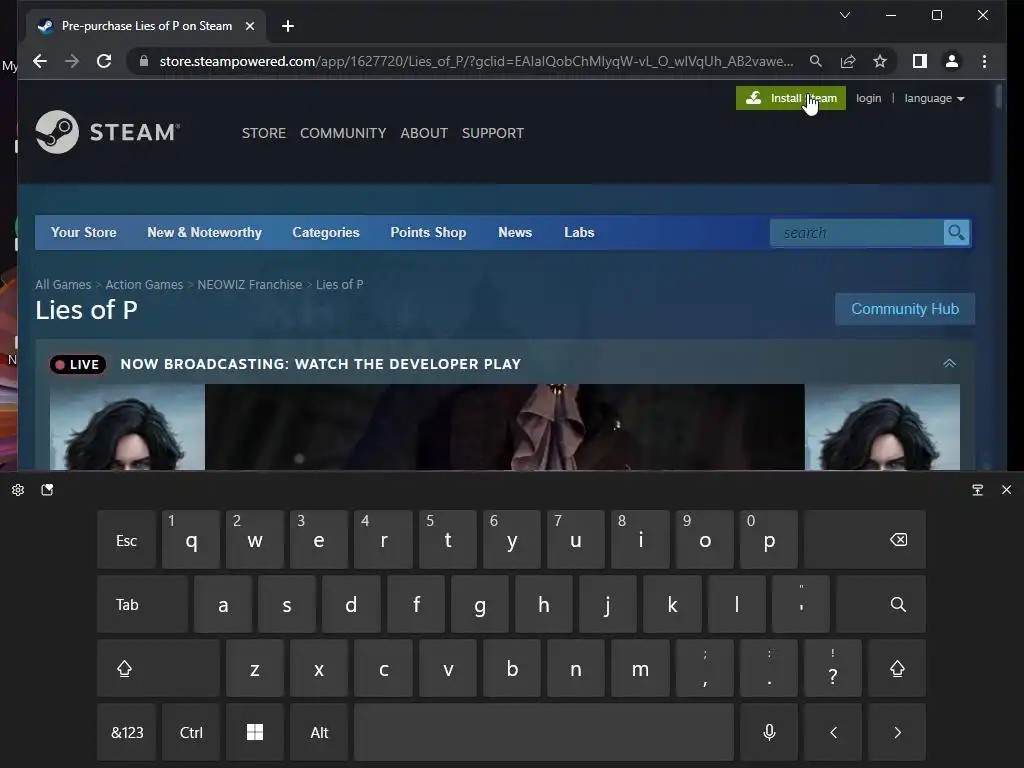Click the Steam logo in header
Viewport: 1024px width, 768px height.
[108, 132]
